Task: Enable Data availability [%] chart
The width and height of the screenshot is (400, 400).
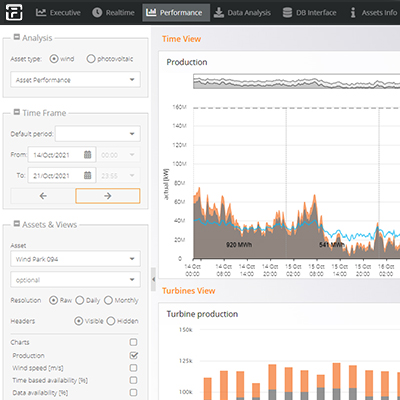Action: (133, 392)
